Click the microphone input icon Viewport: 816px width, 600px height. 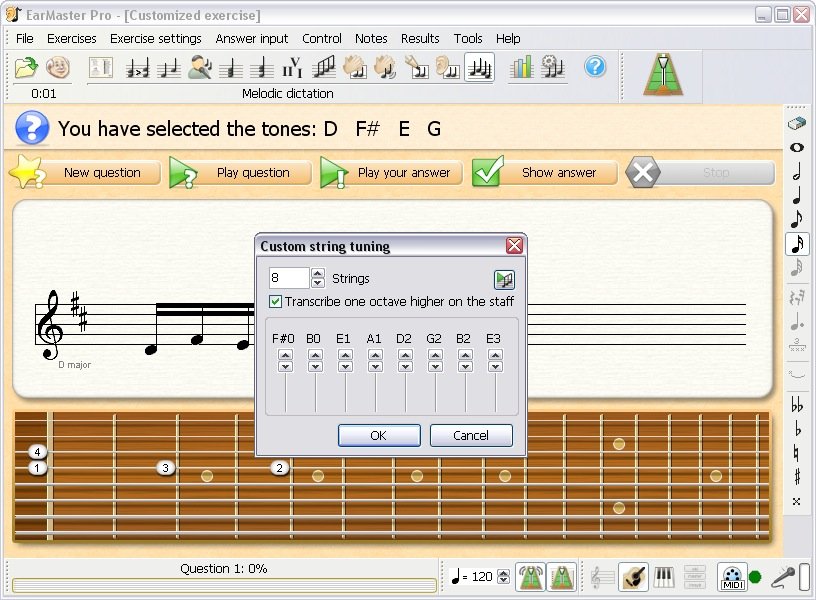coord(782,577)
